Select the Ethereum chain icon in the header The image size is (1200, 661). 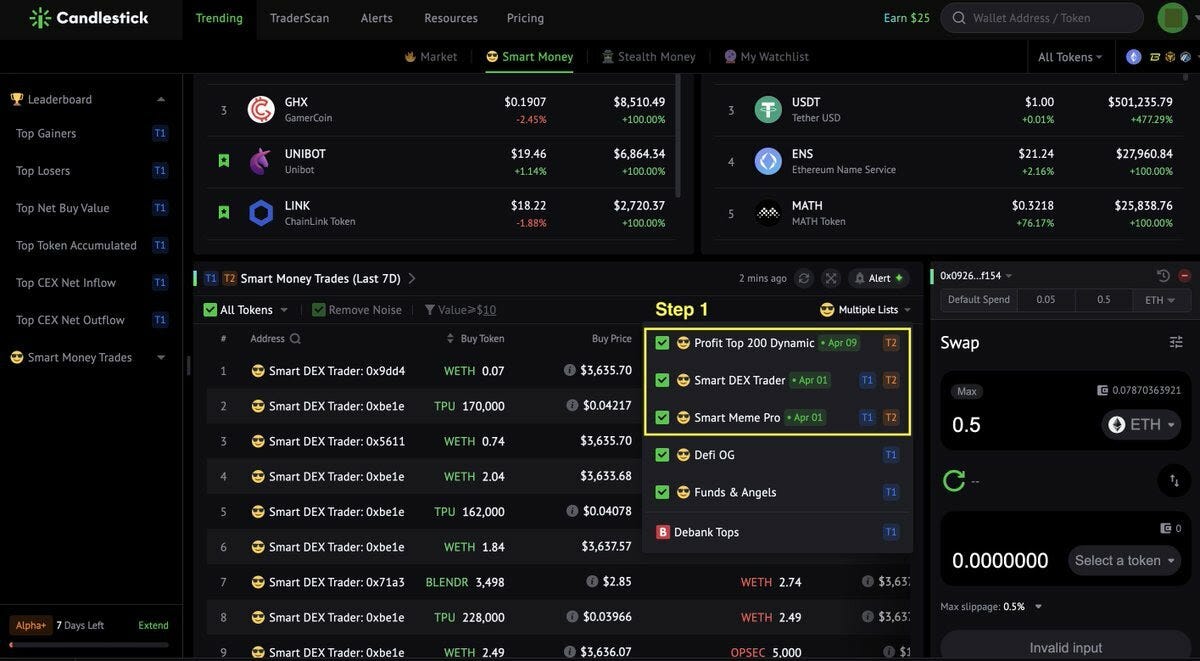1133,57
